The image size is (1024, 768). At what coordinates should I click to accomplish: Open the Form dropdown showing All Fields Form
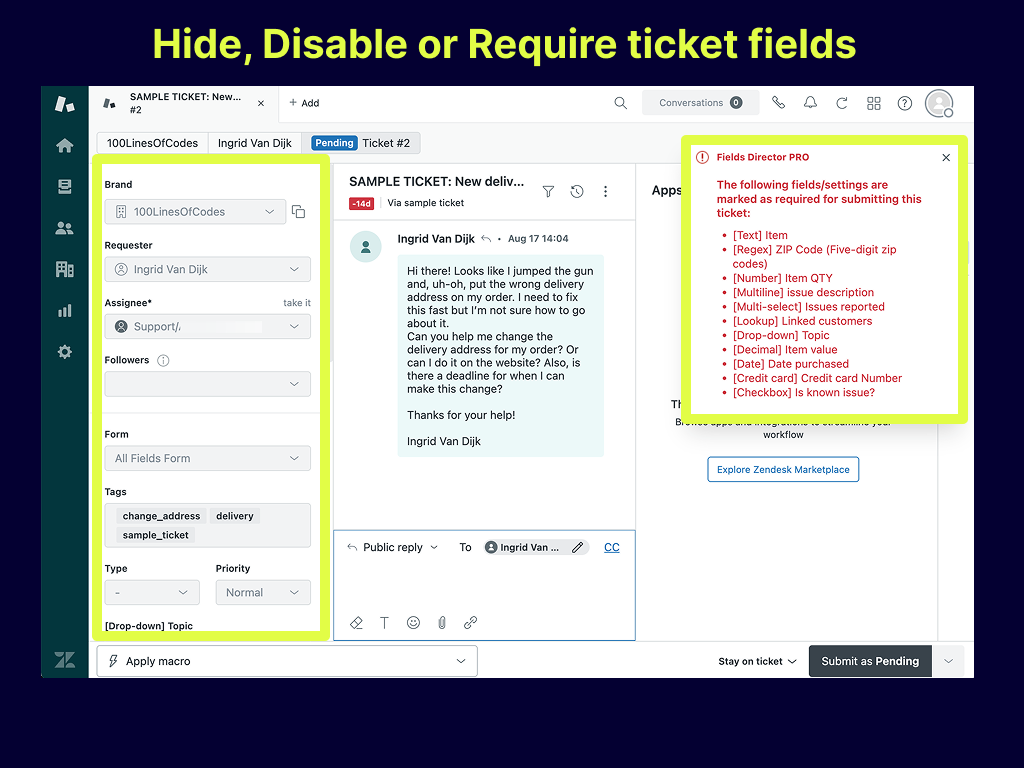pos(207,457)
